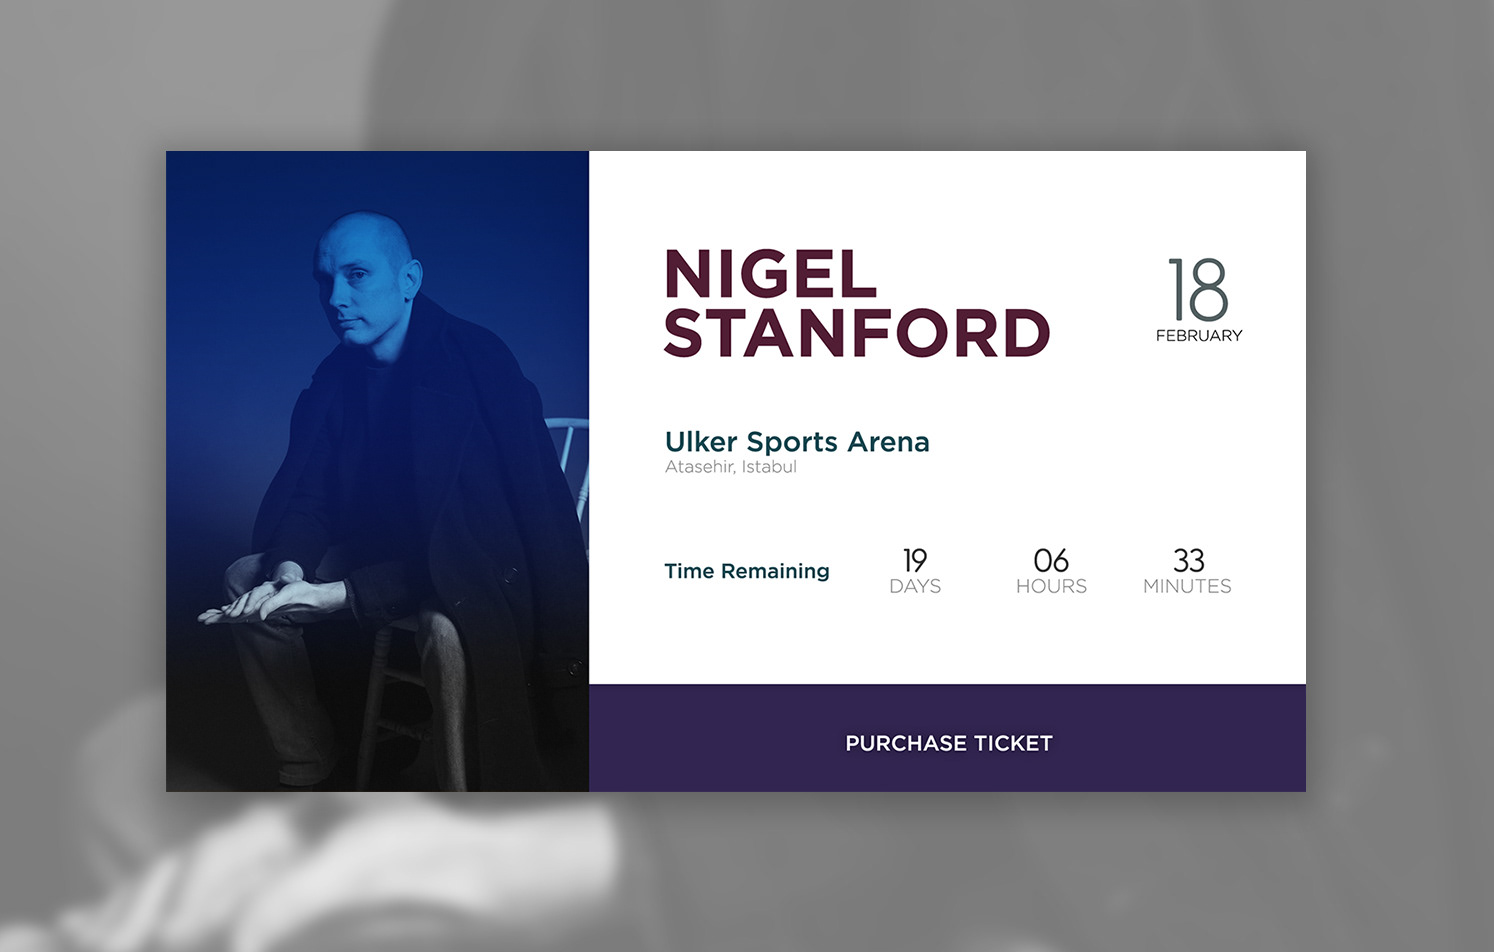Click the NIGEL first name heading
This screenshot has width=1494, height=952.
(770, 274)
